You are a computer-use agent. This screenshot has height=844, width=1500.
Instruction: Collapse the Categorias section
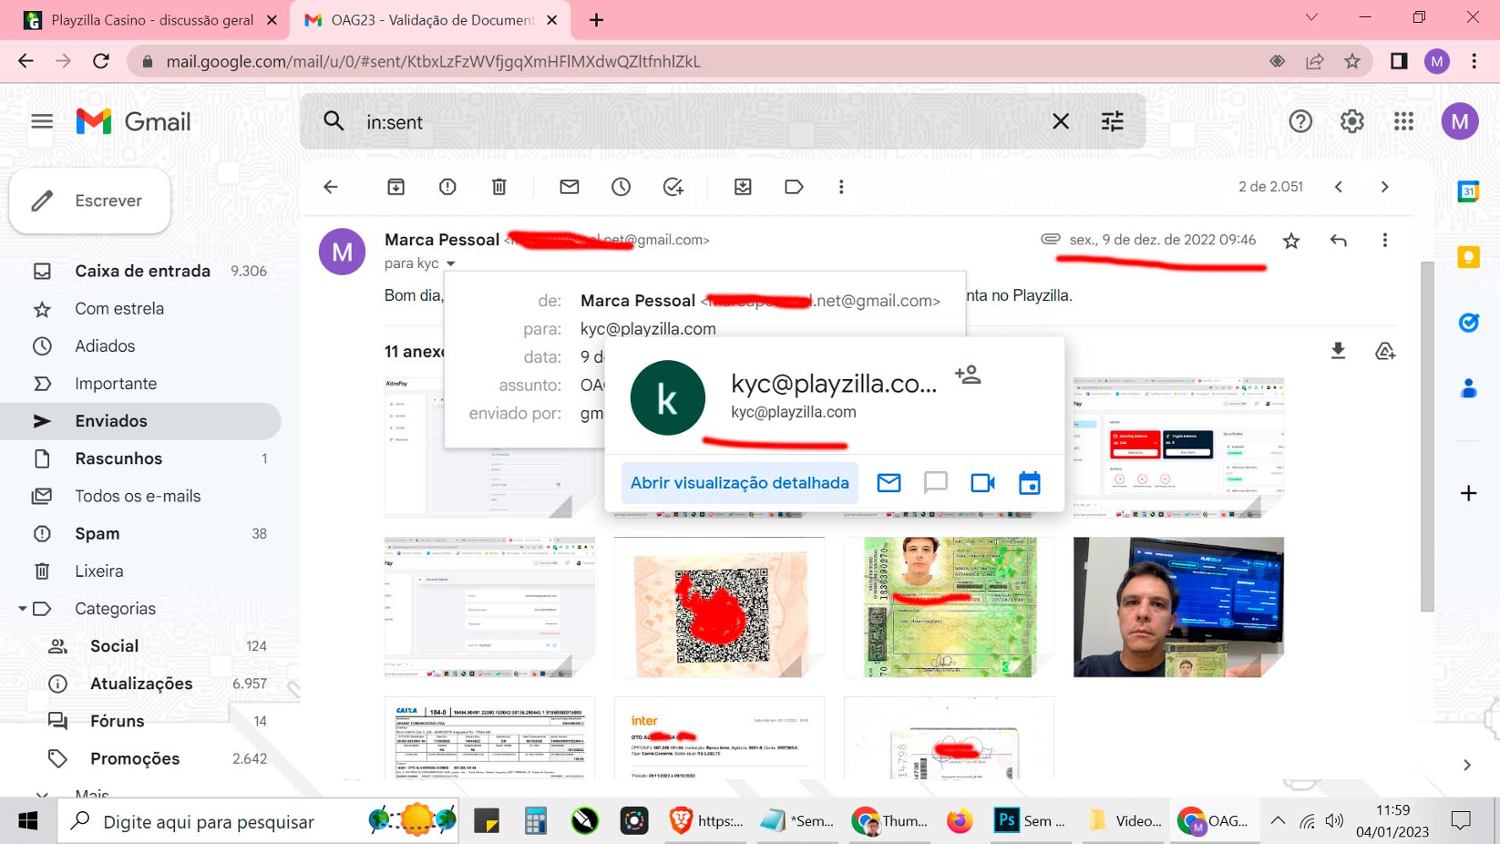22,609
